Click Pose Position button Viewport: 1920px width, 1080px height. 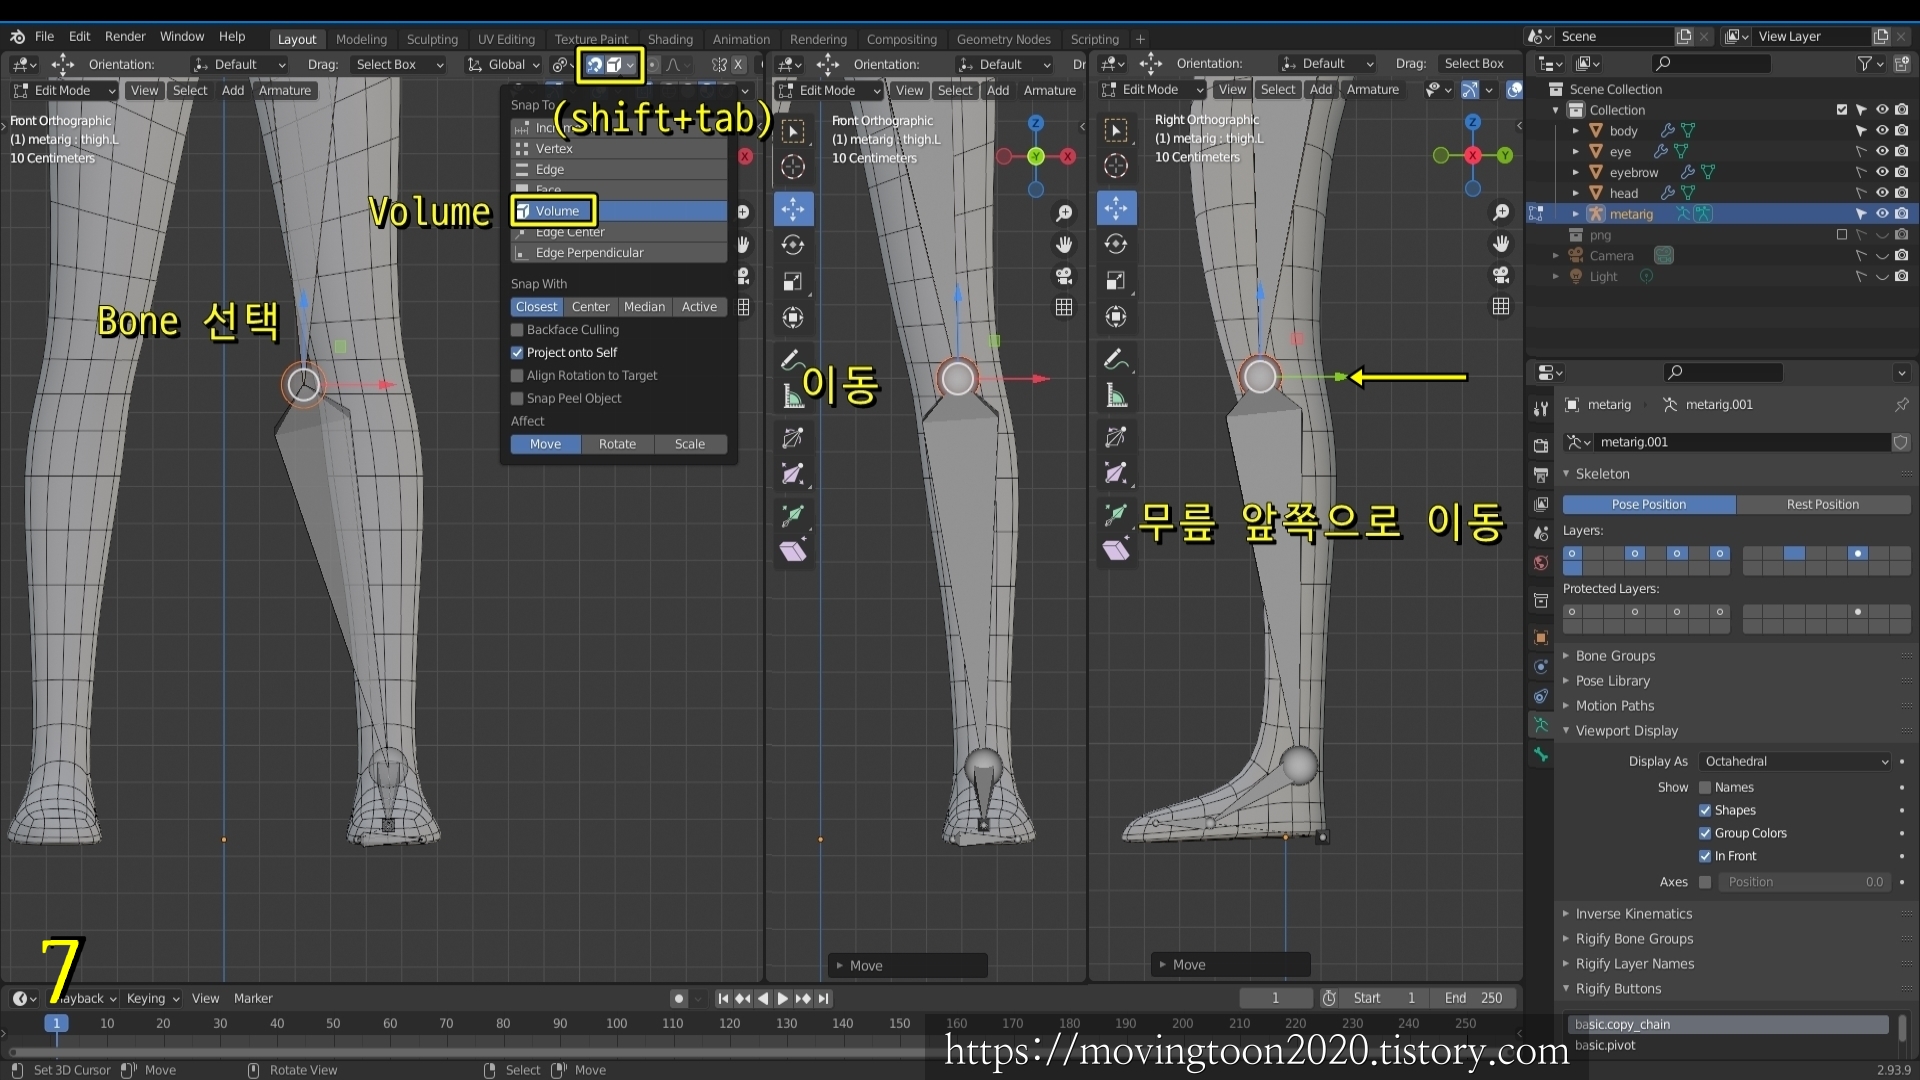pos(1649,504)
